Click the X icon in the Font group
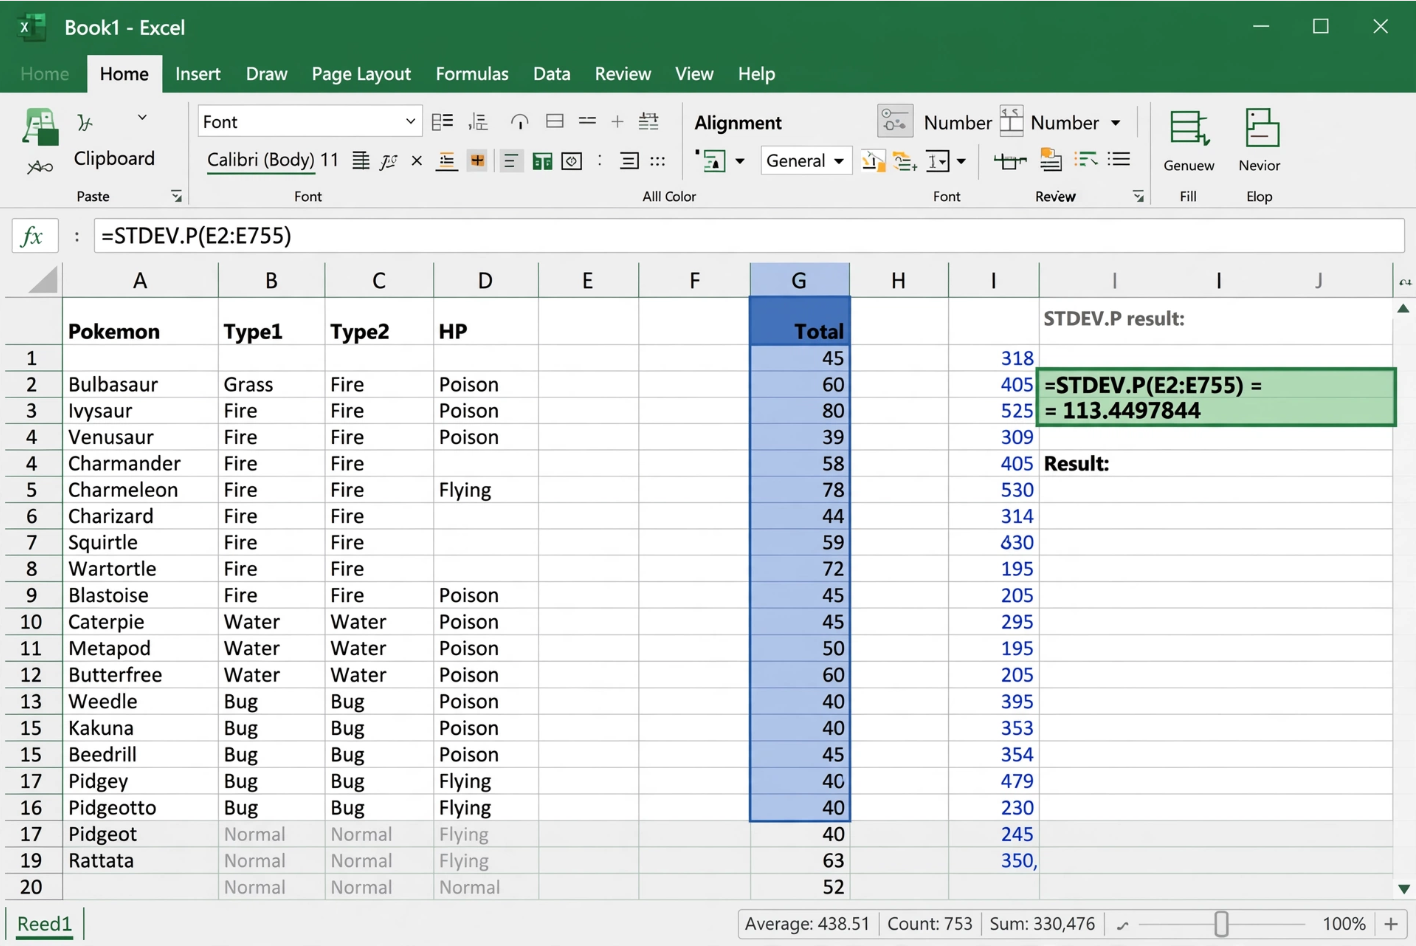The image size is (1416, 946). pyautogui.click(x=417, y=161)
